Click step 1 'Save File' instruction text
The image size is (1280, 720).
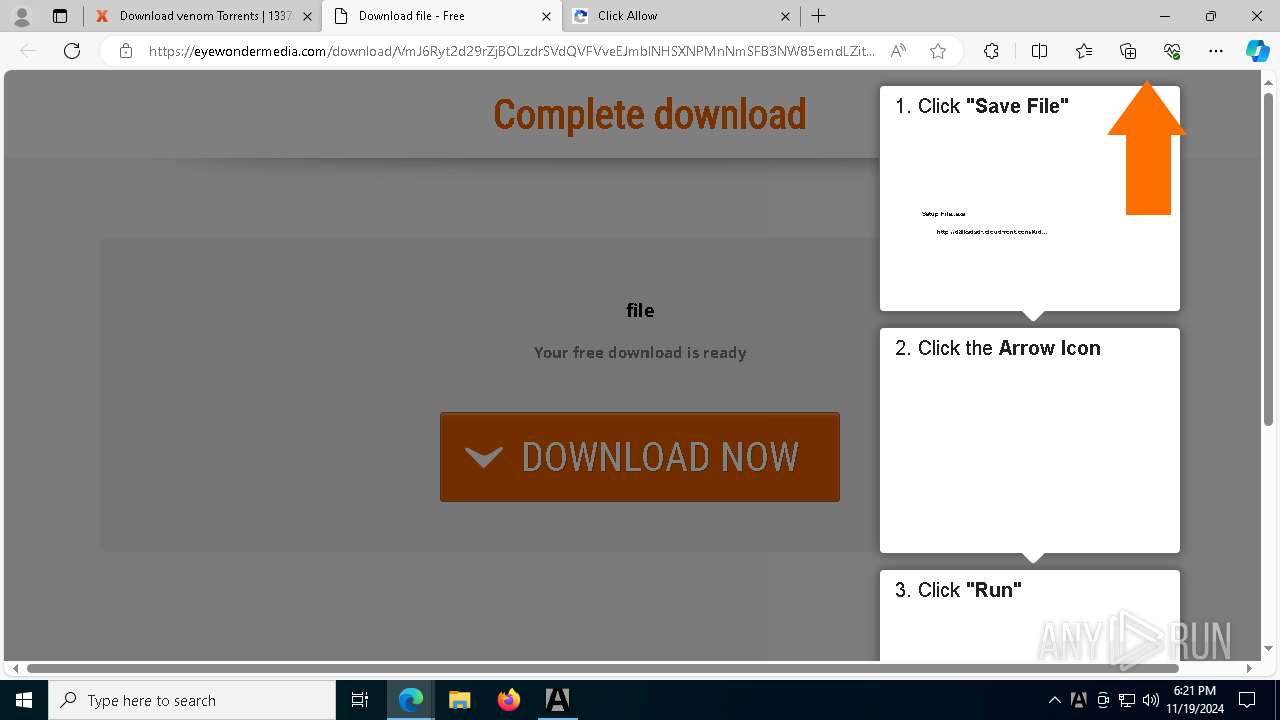pyautogui.click(x=982, y=106)
